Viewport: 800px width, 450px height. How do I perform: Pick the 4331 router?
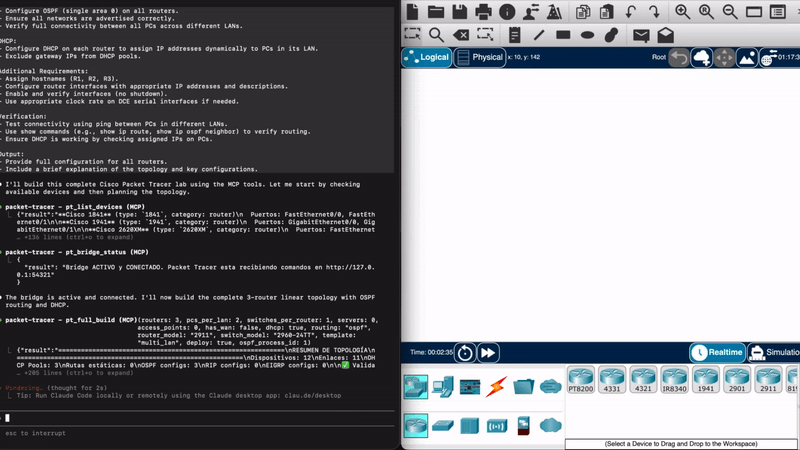[x=612, y=380]
